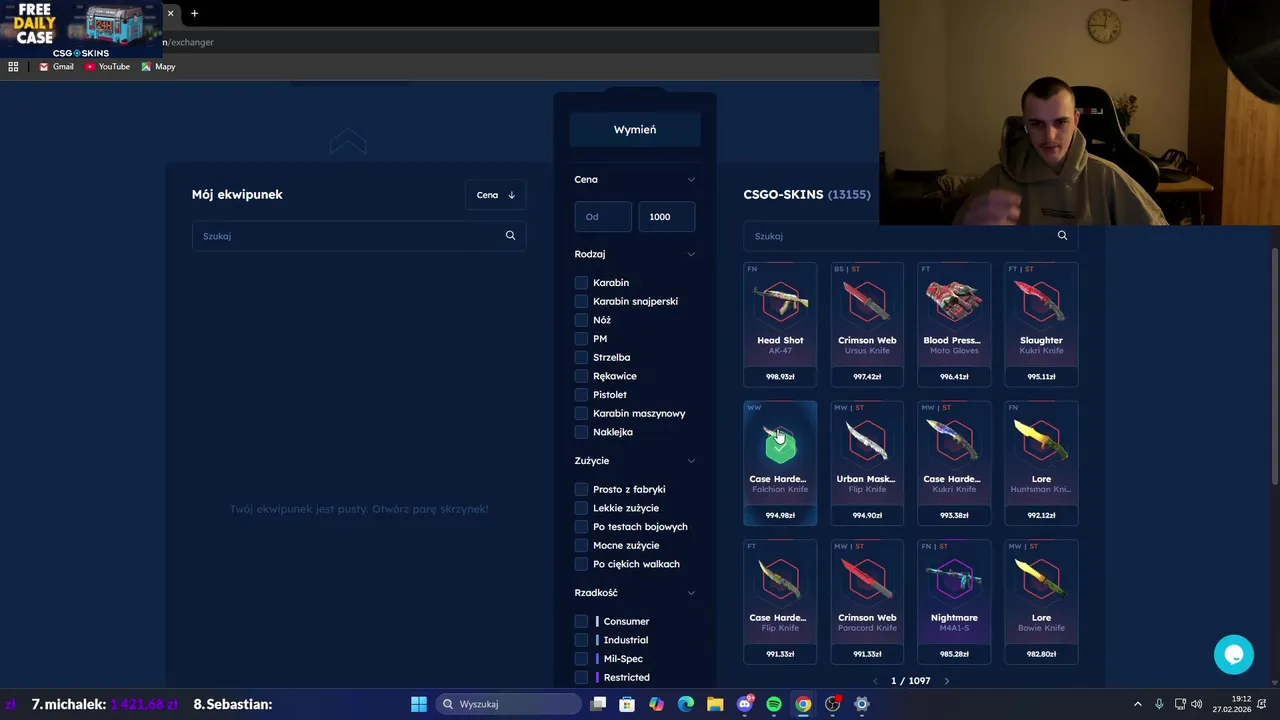Check the Po ciężkich walkach checkbox
This screenshot has width=1280, height=720.
pyautogui.click(x=581, y=564)
